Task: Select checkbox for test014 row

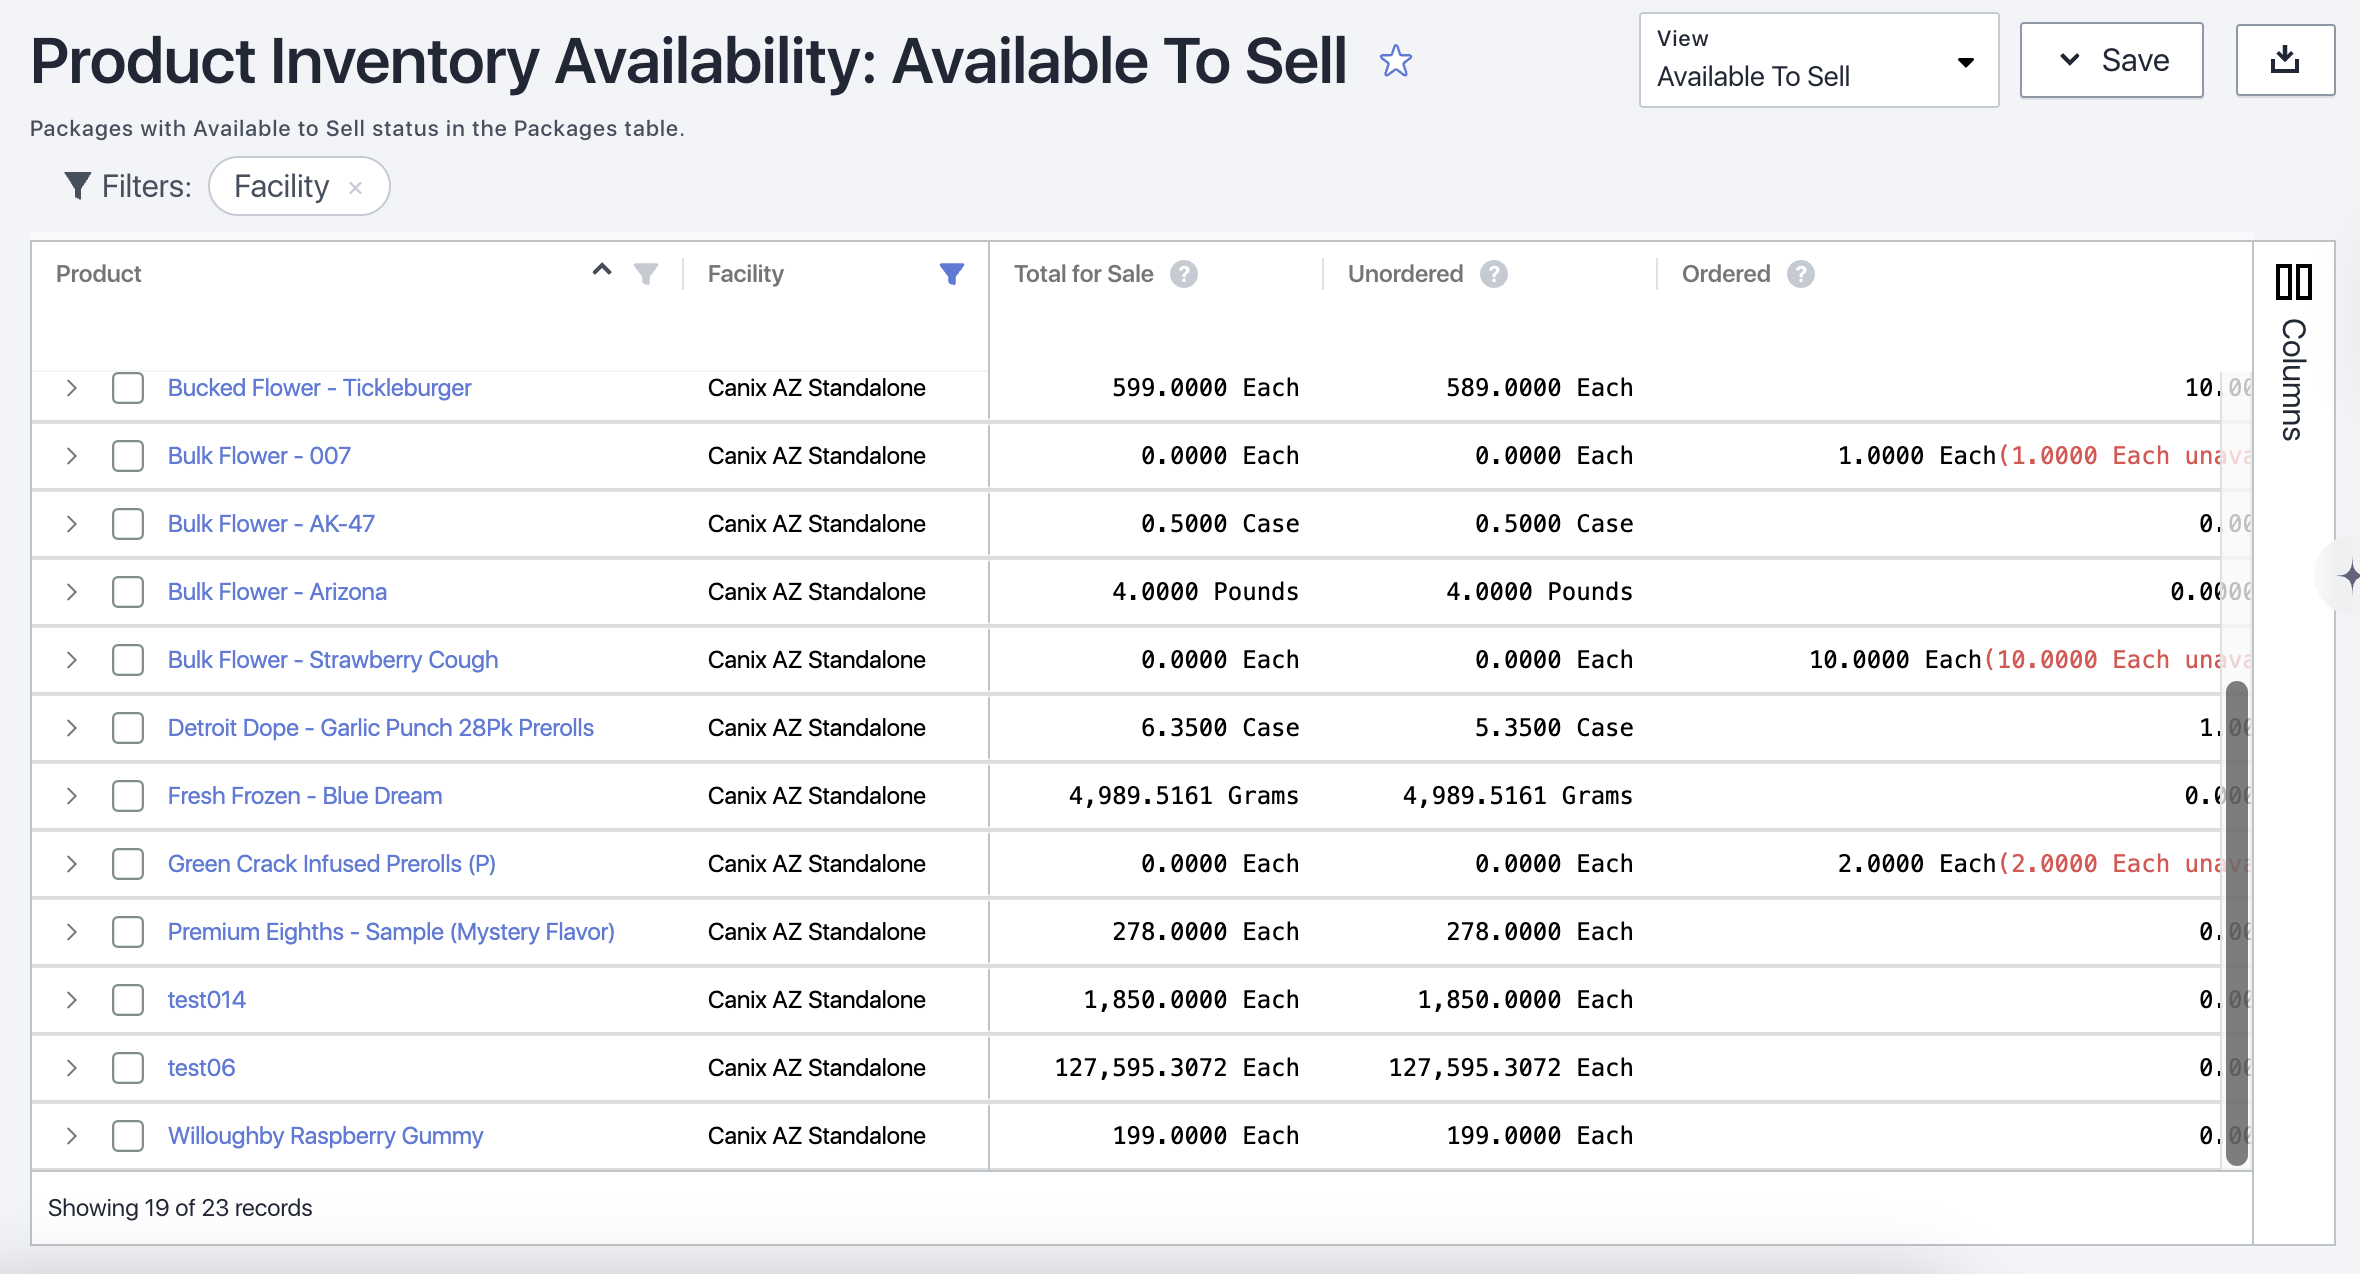Action: (x=128, y=1000)
